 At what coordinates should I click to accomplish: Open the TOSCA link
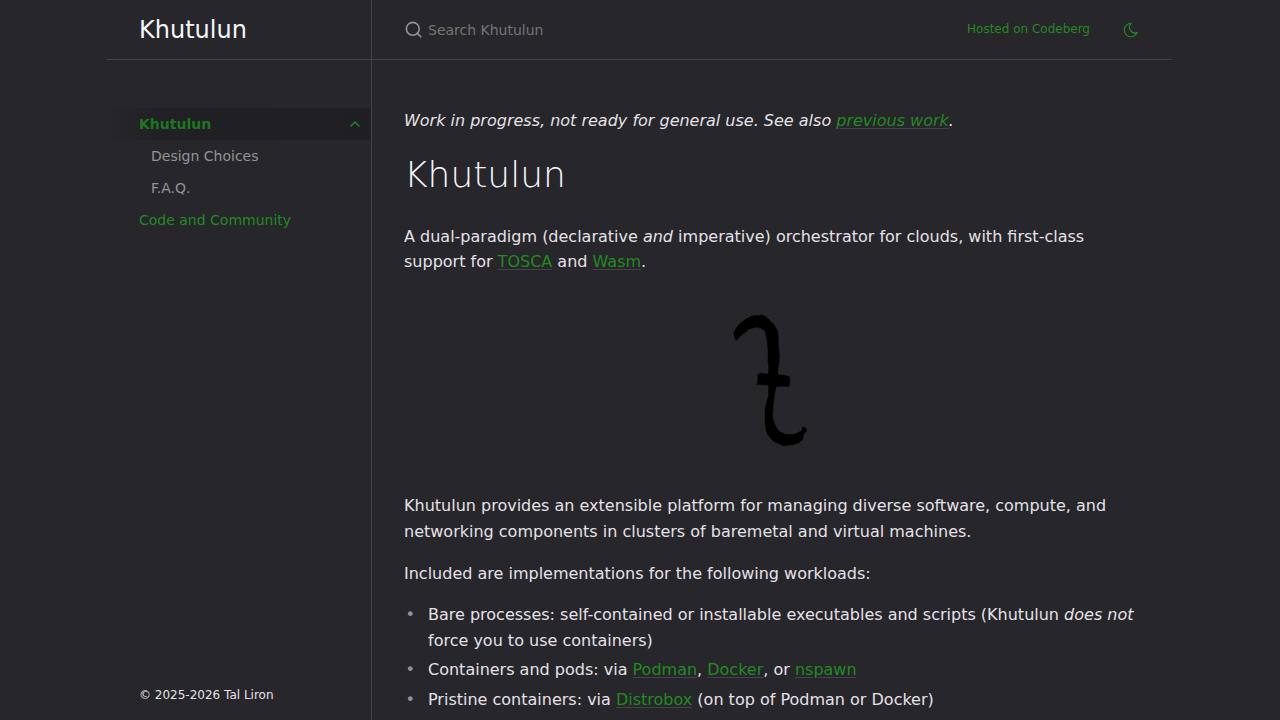click(525, 261)
